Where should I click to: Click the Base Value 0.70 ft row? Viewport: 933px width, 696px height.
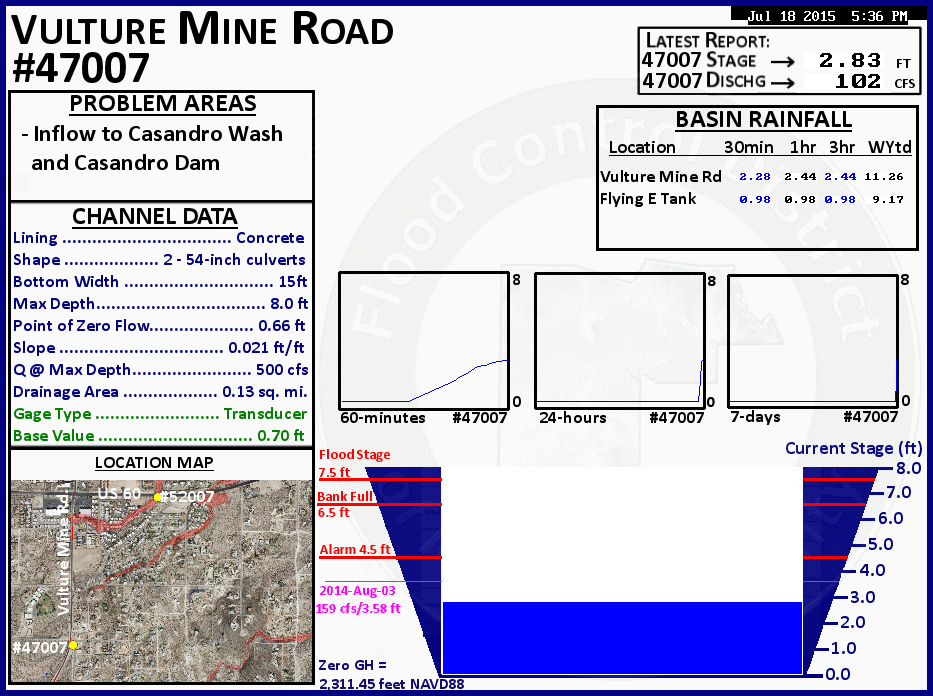click(x=158, y=435)
